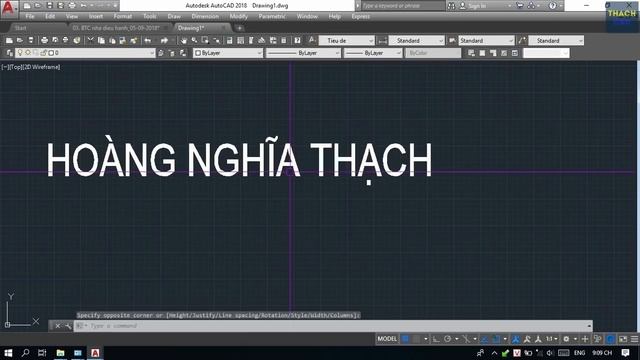
Task: Open File Explorer from taskbar
Action: (x=60, y=353)
